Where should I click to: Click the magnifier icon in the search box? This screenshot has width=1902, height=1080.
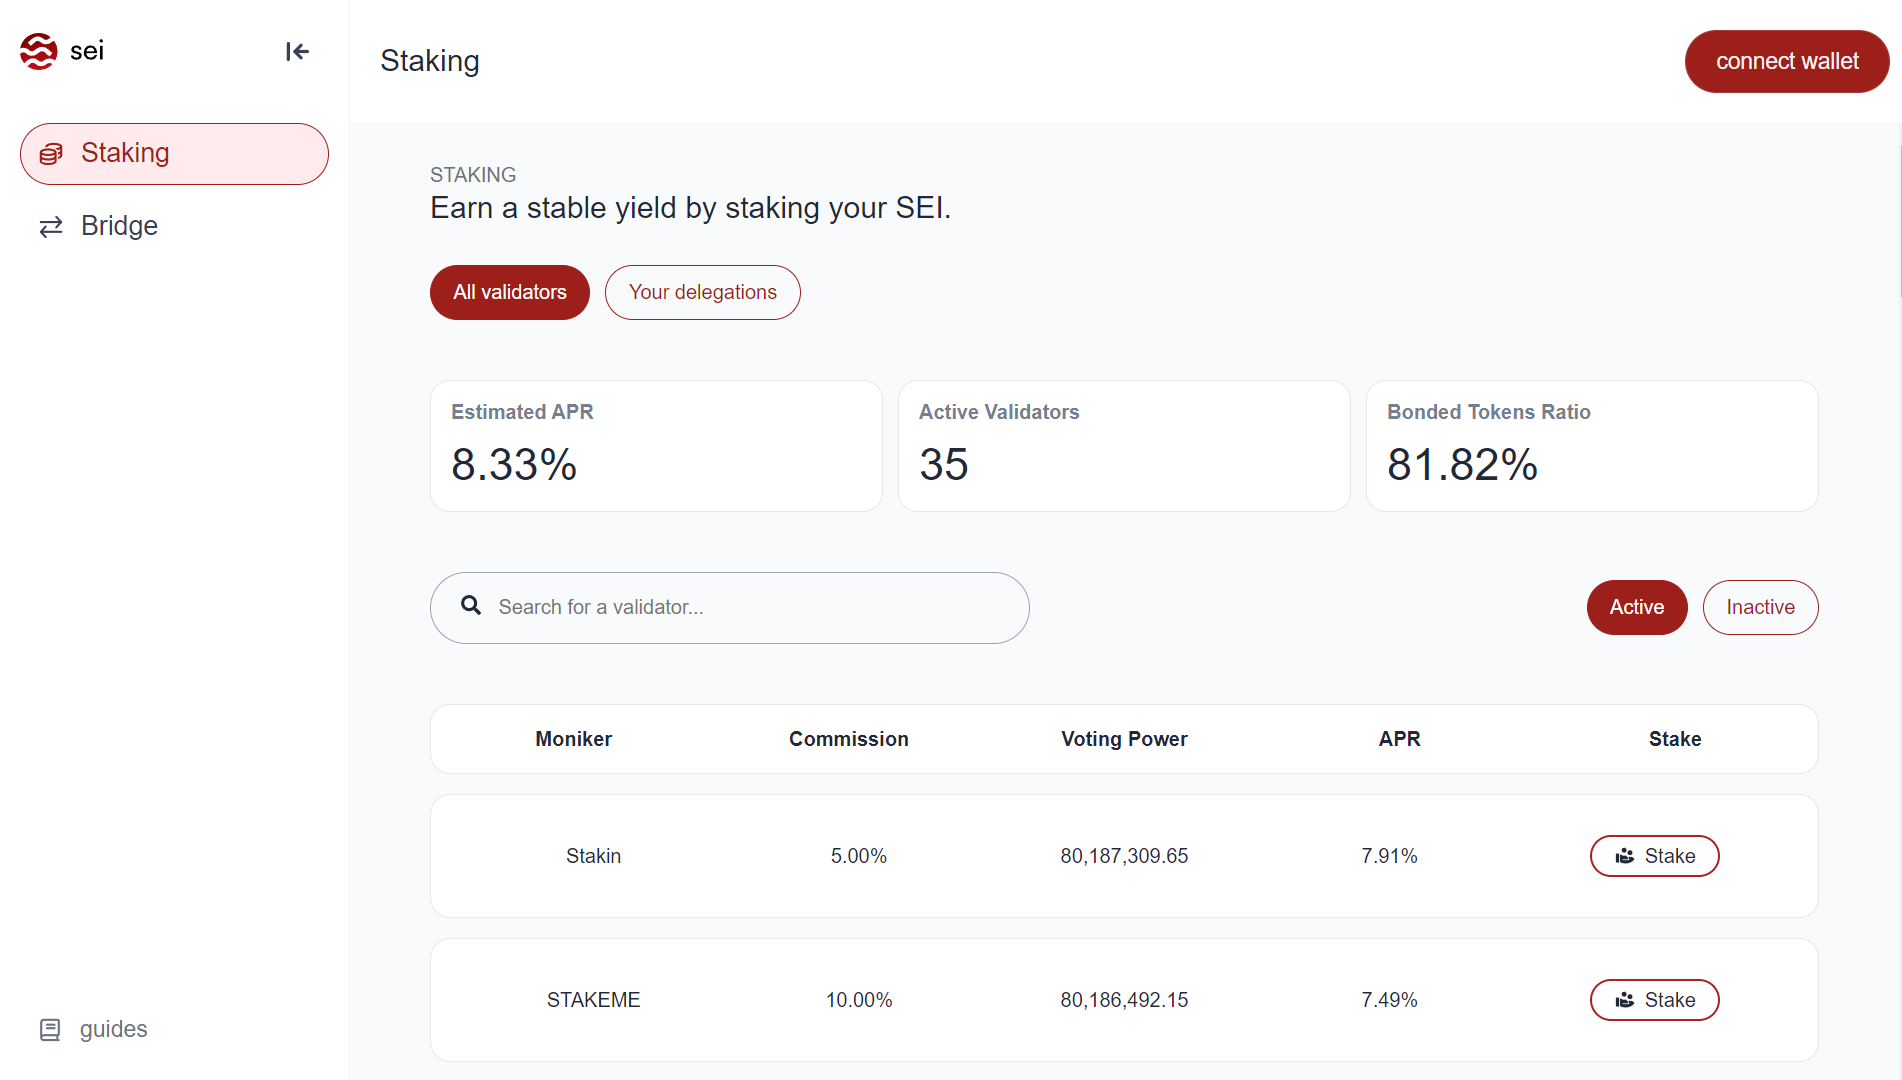[471, 605]
